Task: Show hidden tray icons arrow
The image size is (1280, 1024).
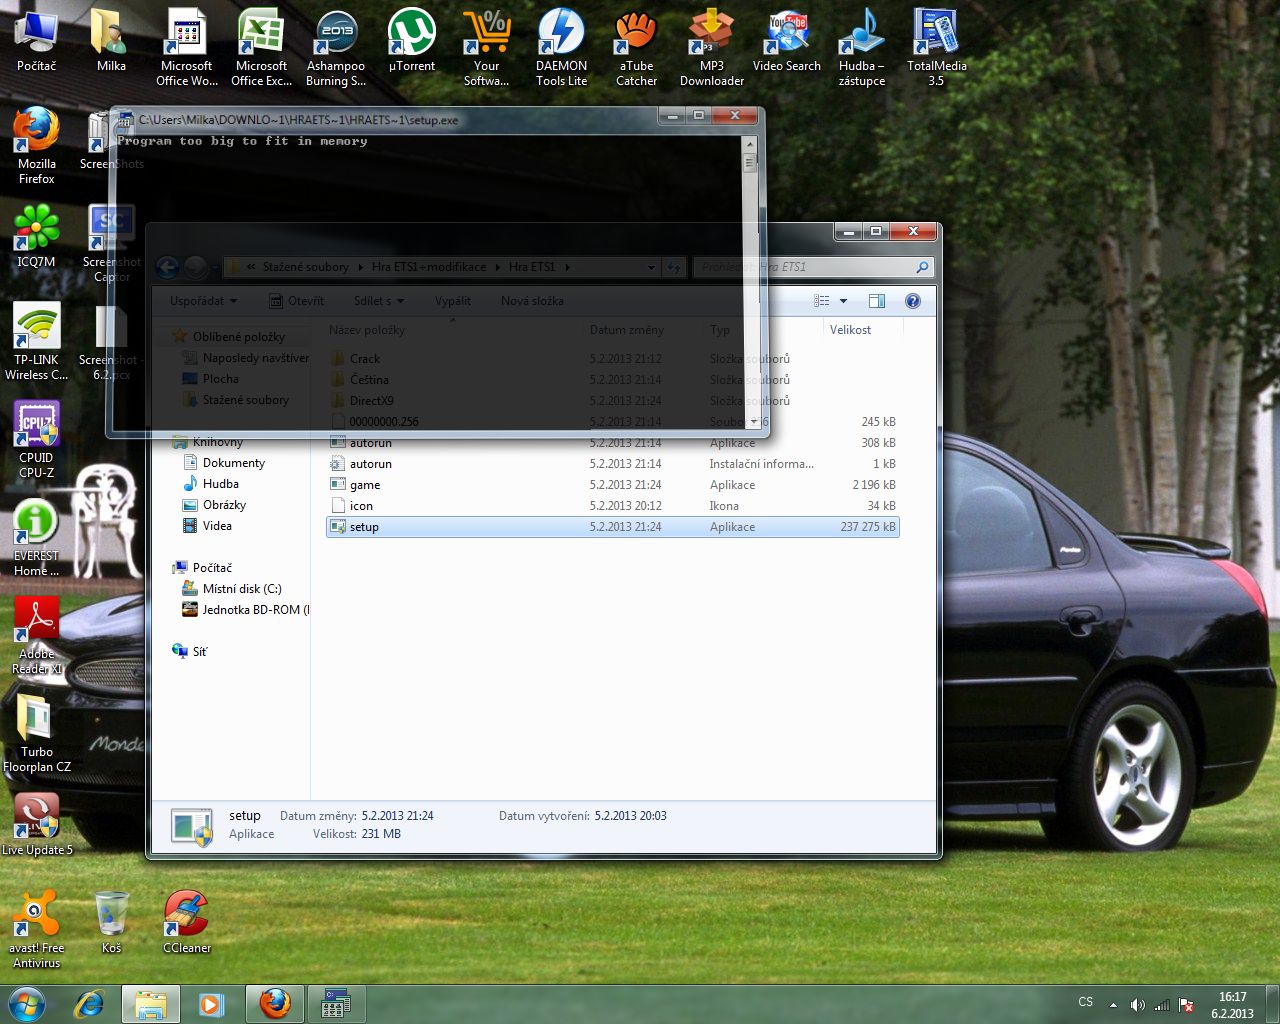Action: point(1113,1005)
